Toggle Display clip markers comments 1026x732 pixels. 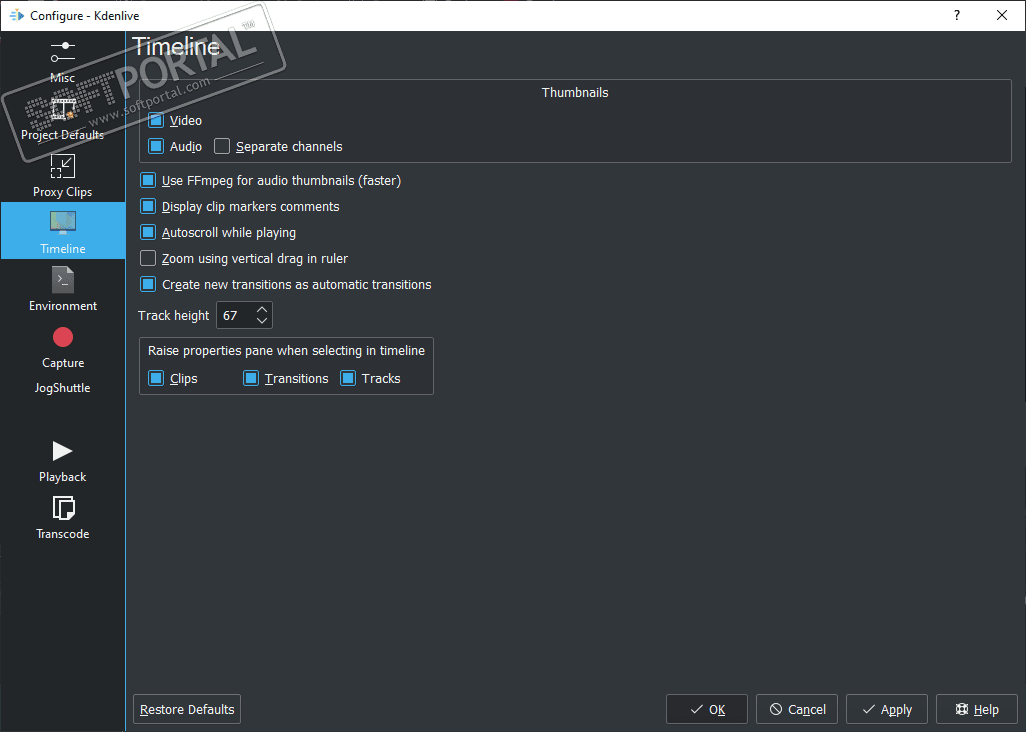point(148,206)
